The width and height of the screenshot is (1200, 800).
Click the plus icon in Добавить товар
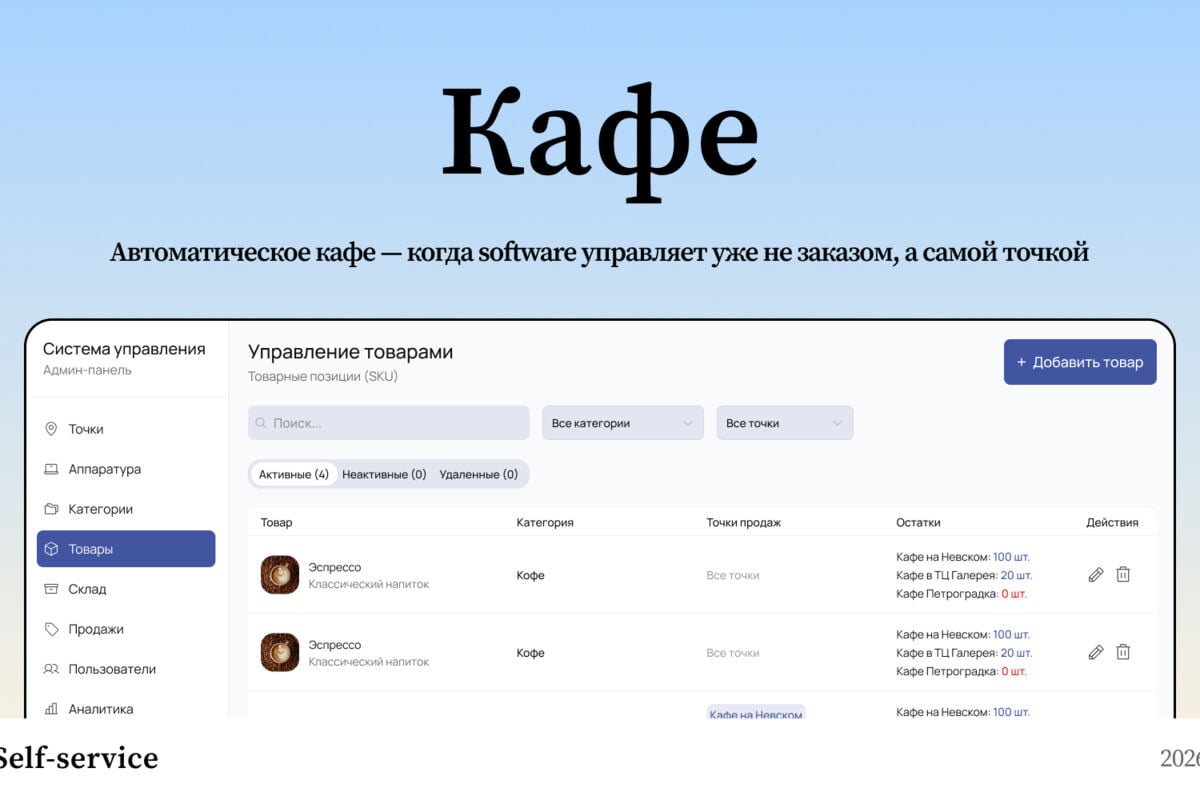[1021, 362]
